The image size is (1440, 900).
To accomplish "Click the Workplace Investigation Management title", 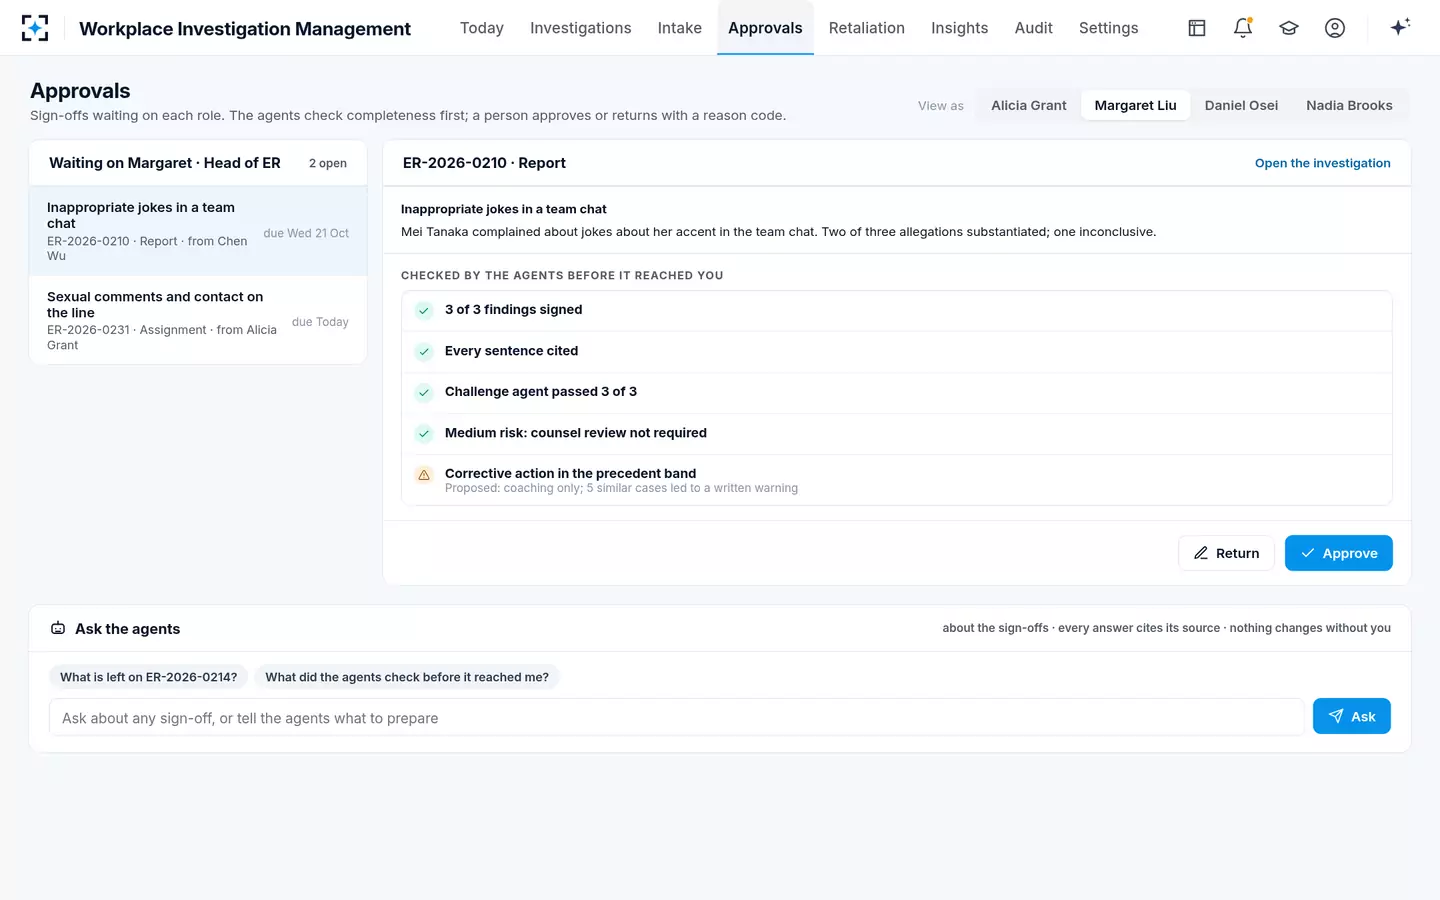I will pyautogui.click(x=245, y=29).
